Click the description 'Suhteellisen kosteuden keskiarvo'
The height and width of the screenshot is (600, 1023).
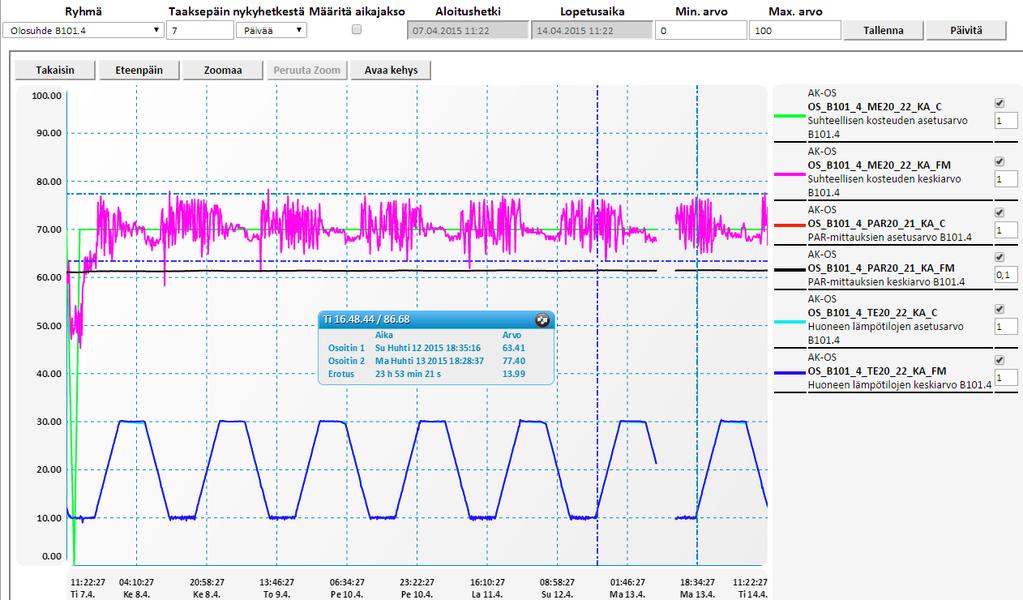(884, 179)
